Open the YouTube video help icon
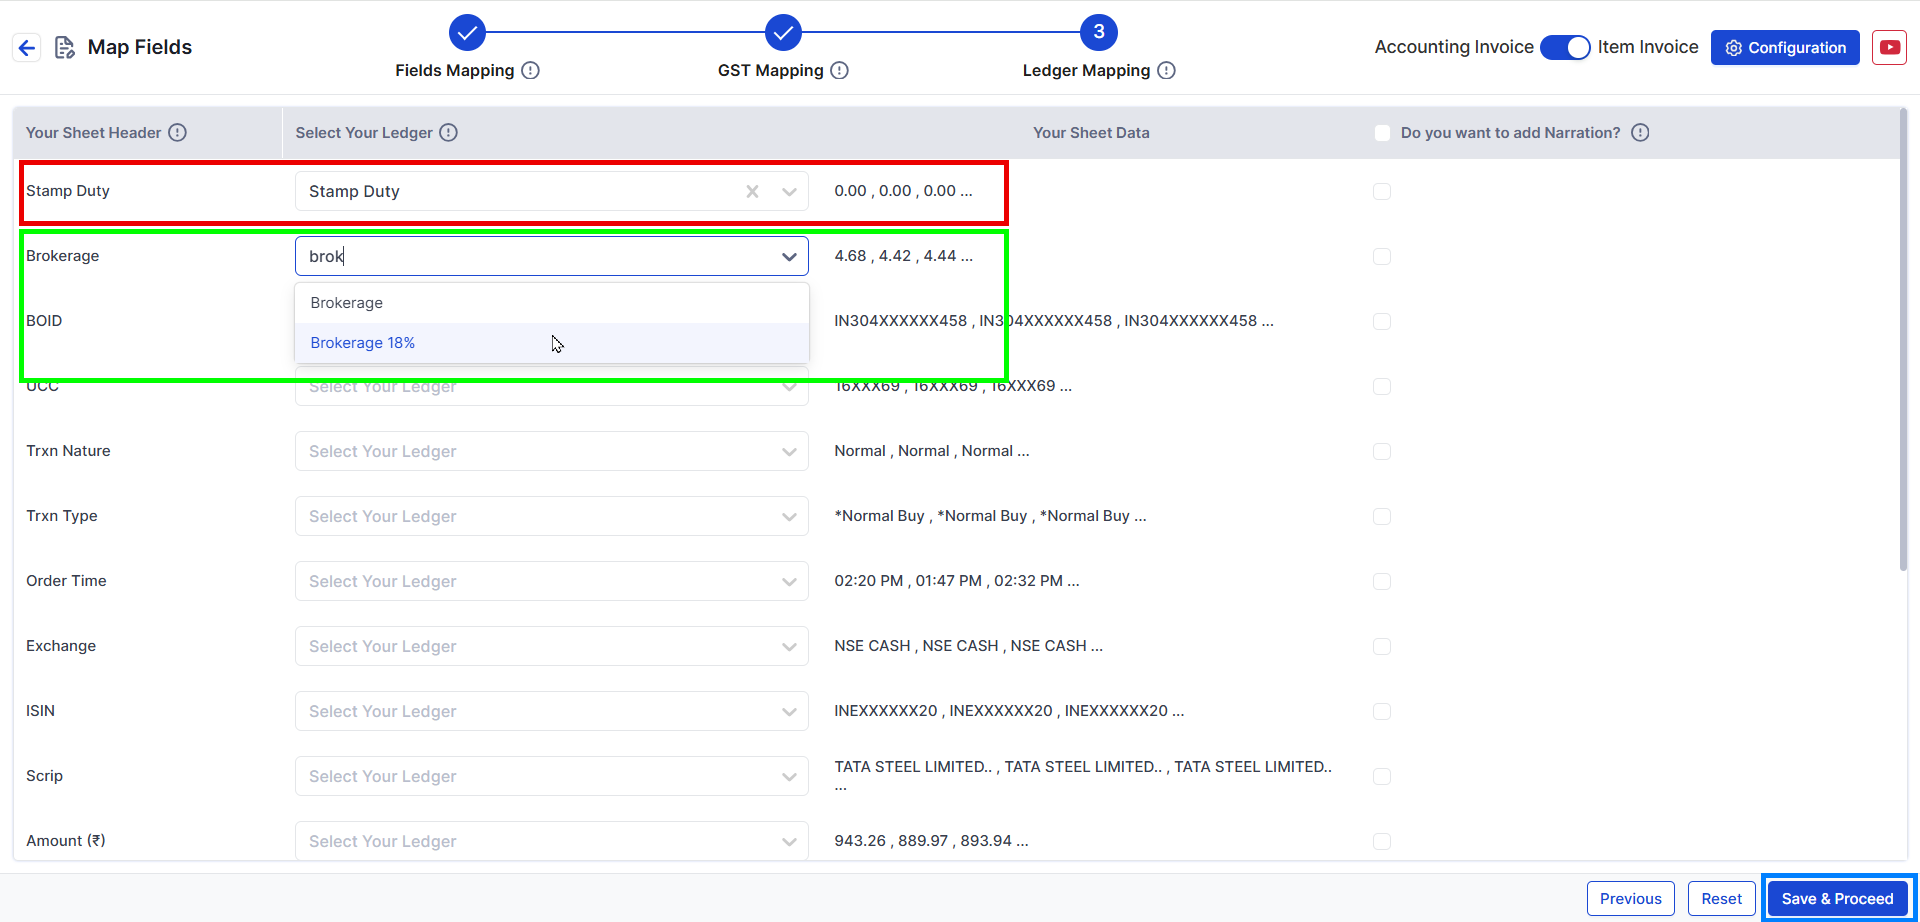The image size is (1920, 922). [x=1889, y=47]
